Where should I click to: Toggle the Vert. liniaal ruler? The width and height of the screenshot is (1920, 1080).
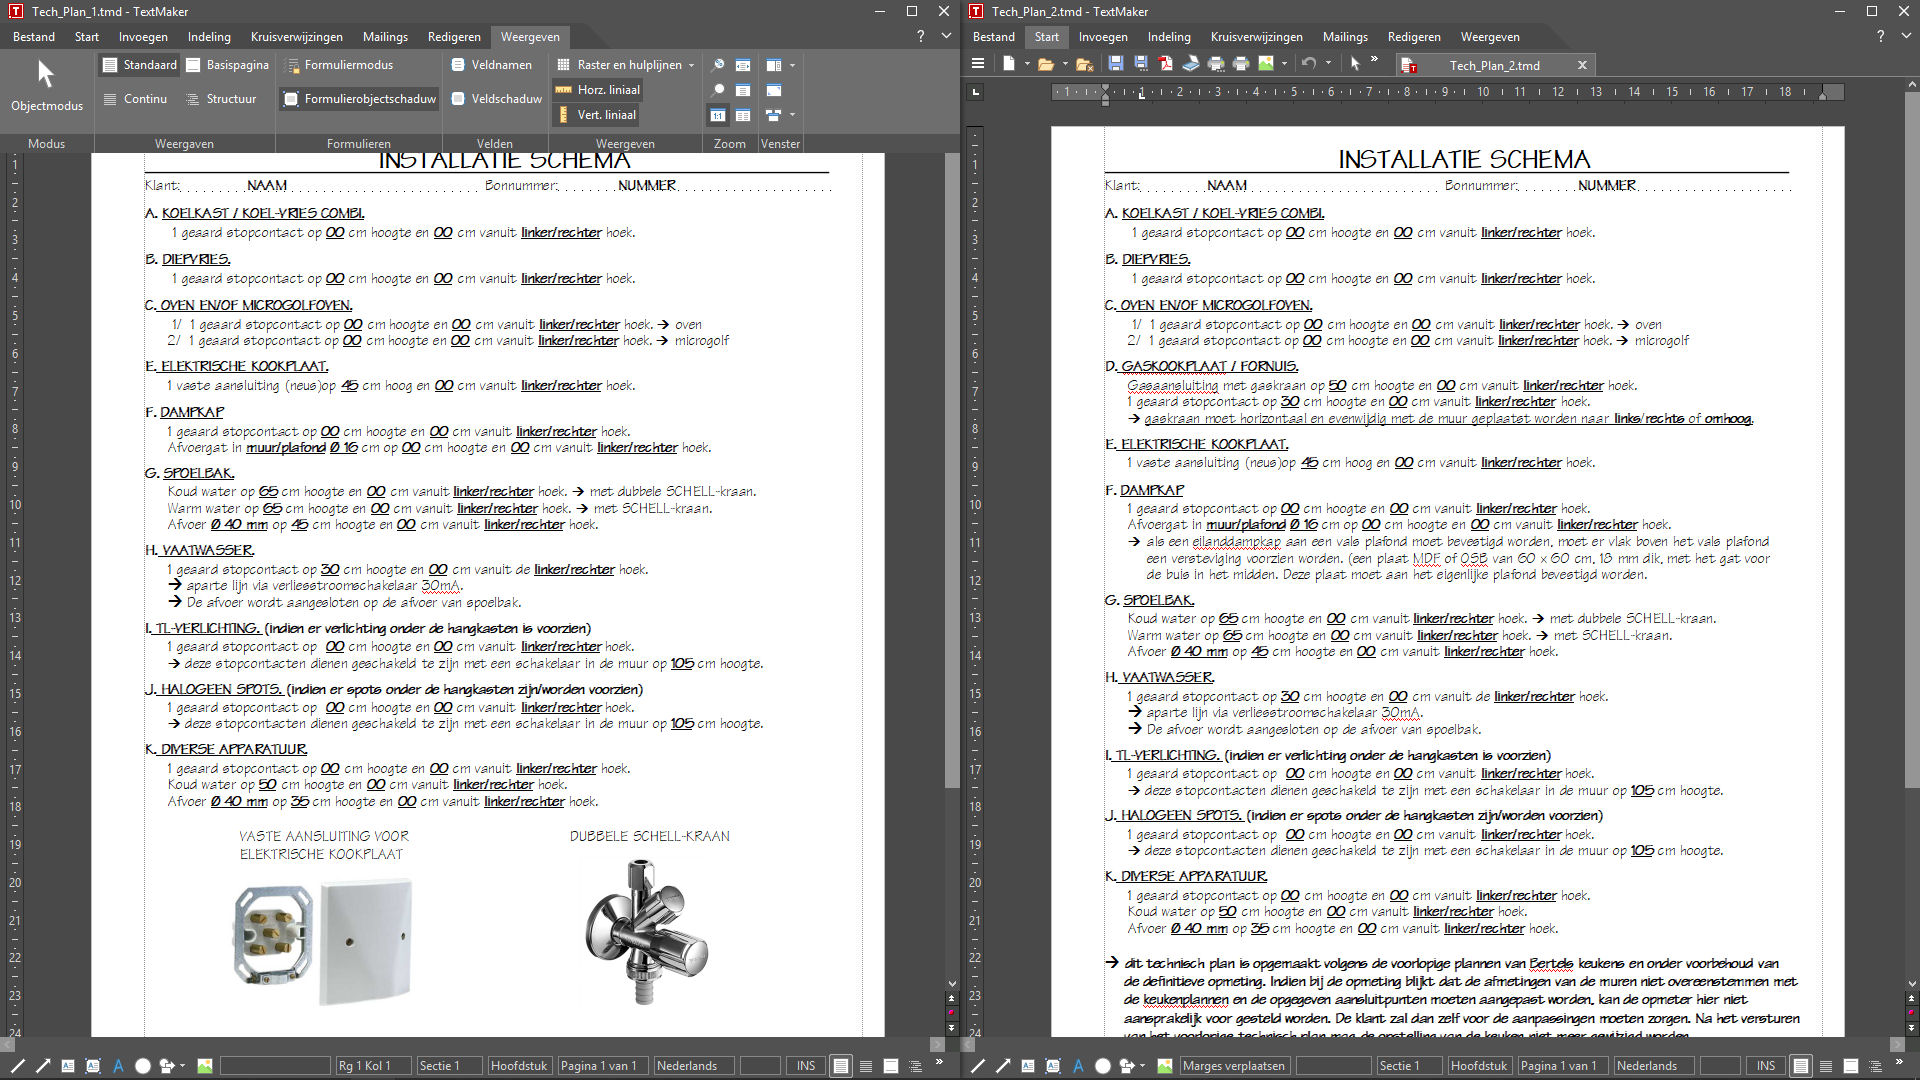pos(596,115)
